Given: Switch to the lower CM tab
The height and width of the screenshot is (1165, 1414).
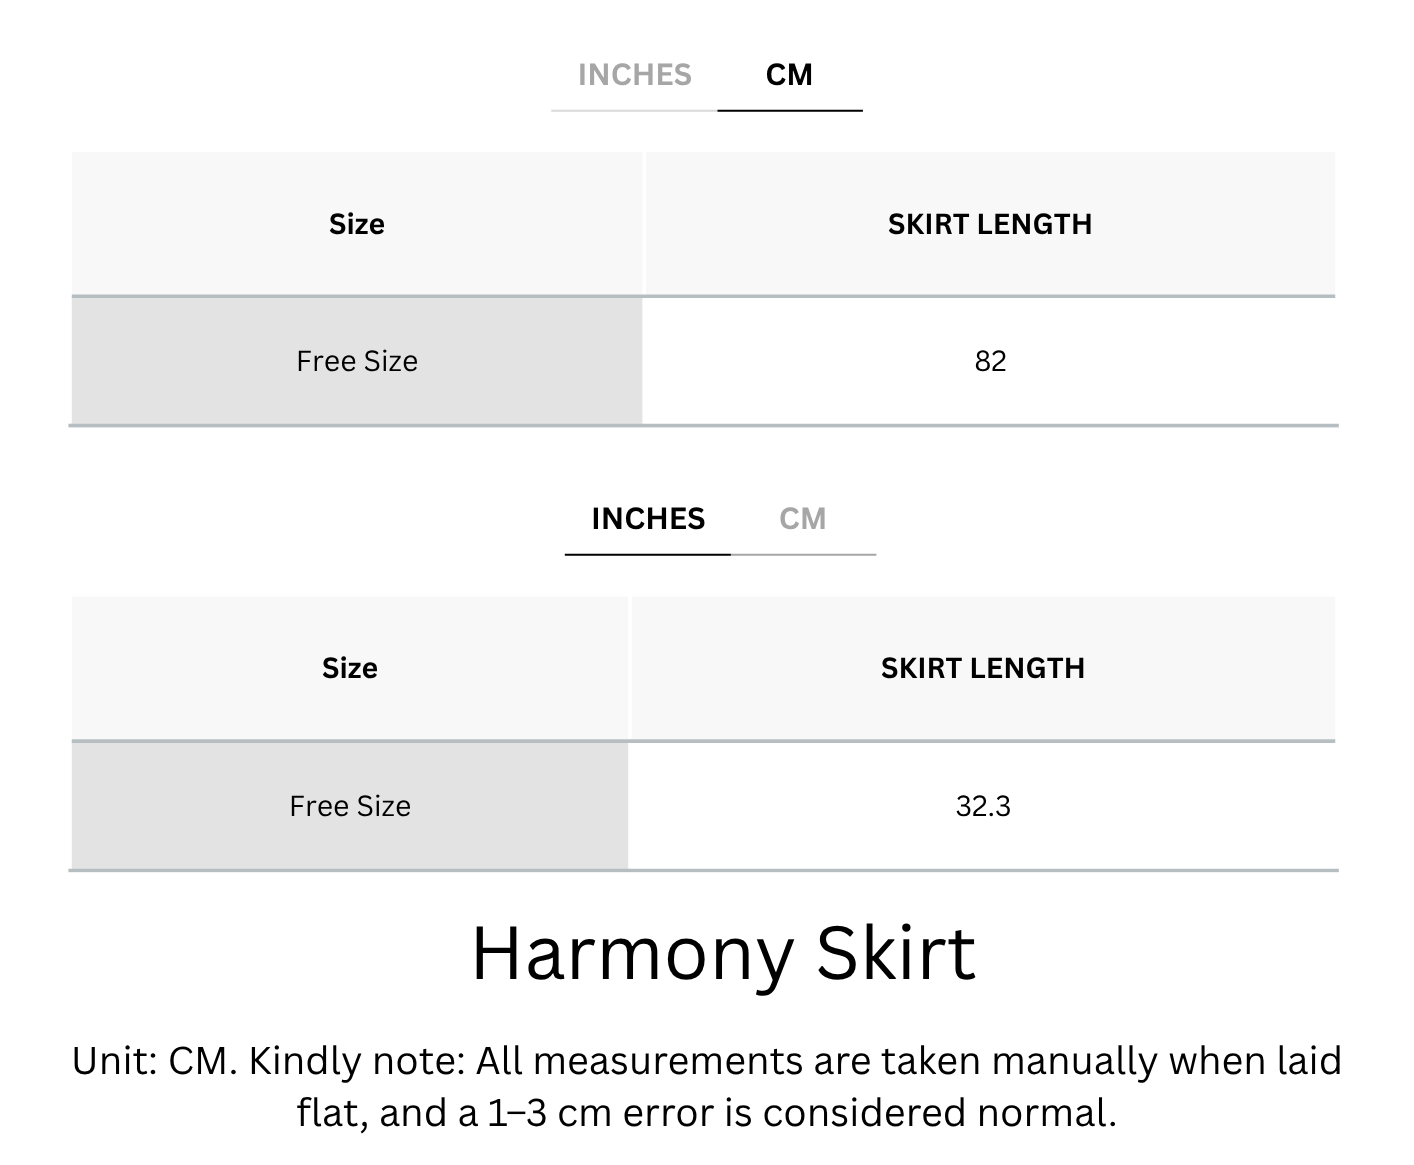Looking at the screenshot, I should 803,519.
